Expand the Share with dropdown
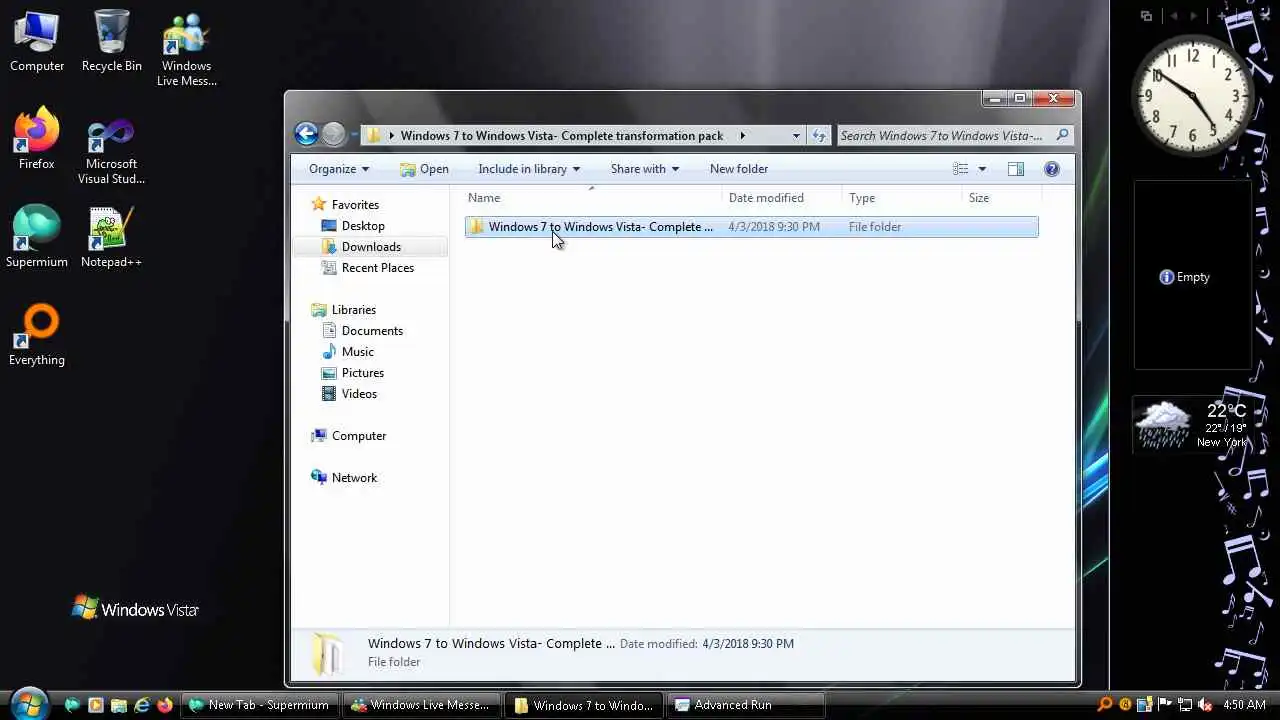This screenshot has height=720, width=1280. [x=645, y=169]
